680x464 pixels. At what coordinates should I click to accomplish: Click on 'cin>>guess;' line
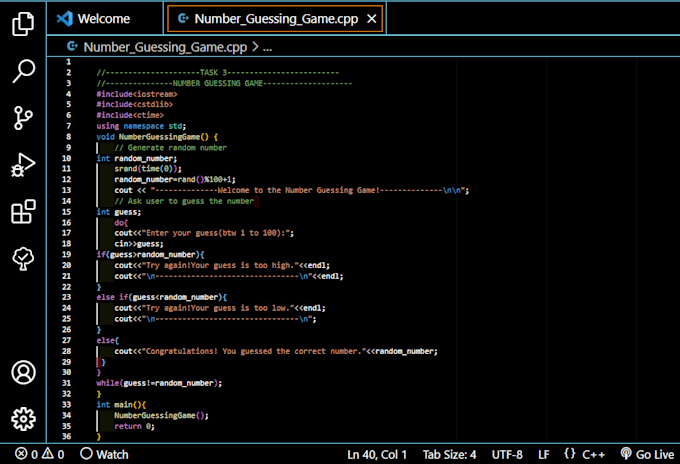[x=139, y=244]
